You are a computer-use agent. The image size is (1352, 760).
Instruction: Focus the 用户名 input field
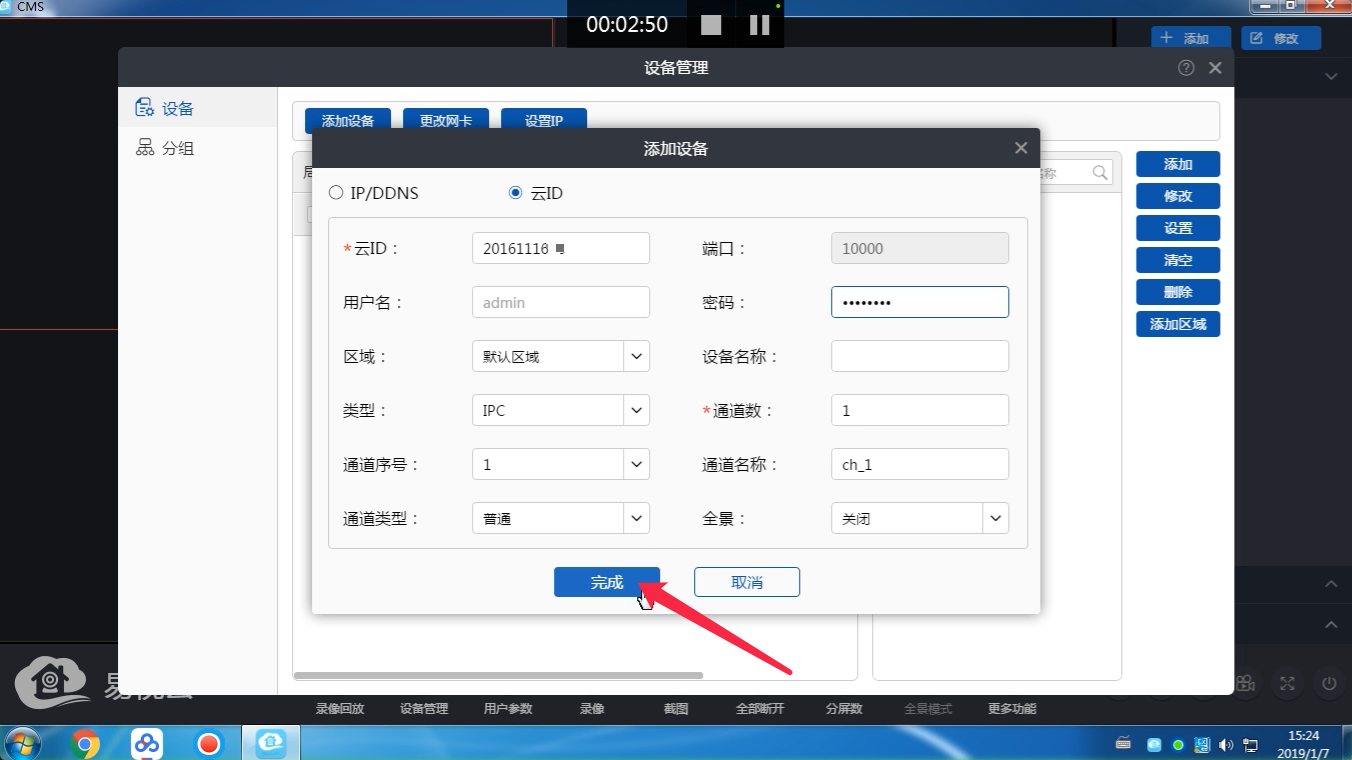(561, 302)
